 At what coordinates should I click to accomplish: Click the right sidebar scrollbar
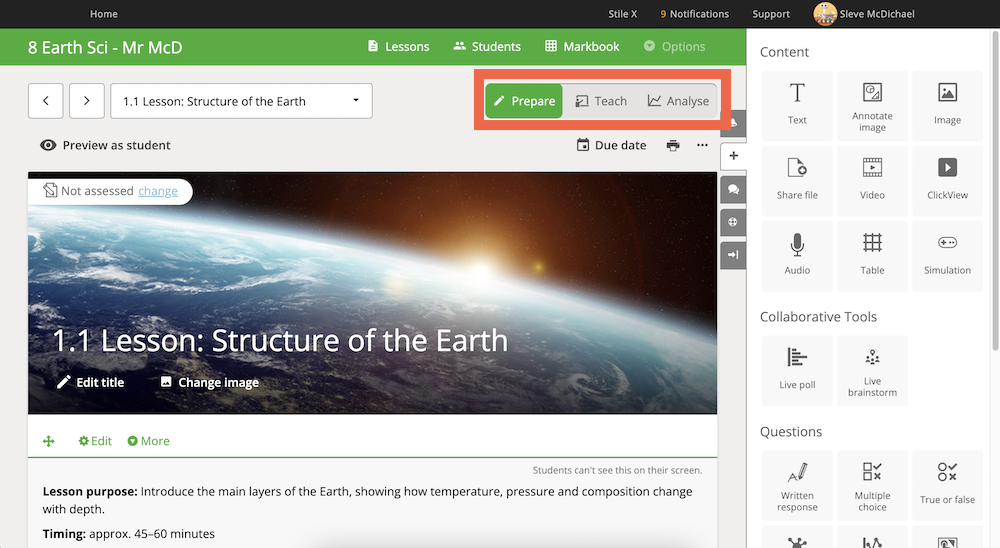(996, 191)
